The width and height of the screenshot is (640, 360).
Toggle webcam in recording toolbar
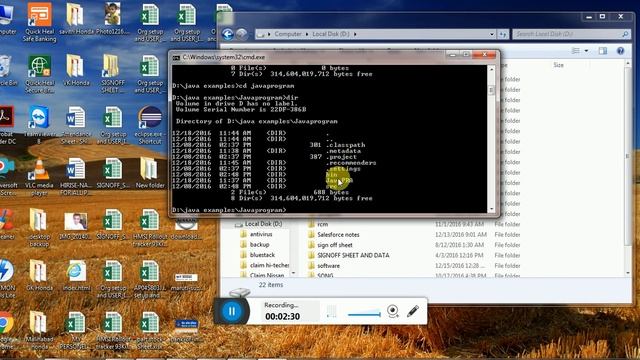[393, 311]
